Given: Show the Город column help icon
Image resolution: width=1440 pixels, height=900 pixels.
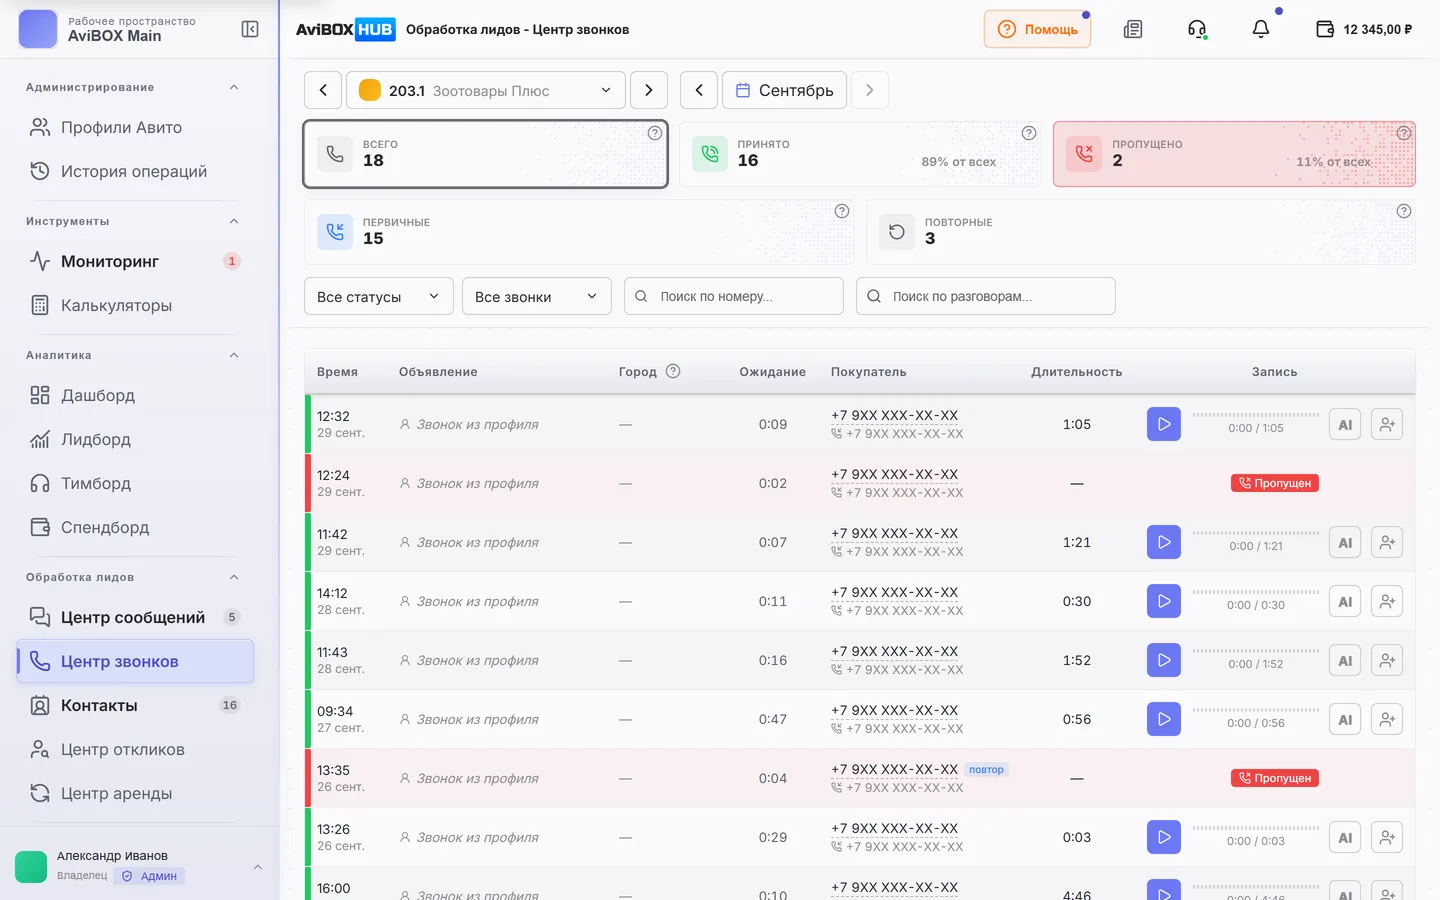Looking at the screenshot, I should click(x=673, y=371).
